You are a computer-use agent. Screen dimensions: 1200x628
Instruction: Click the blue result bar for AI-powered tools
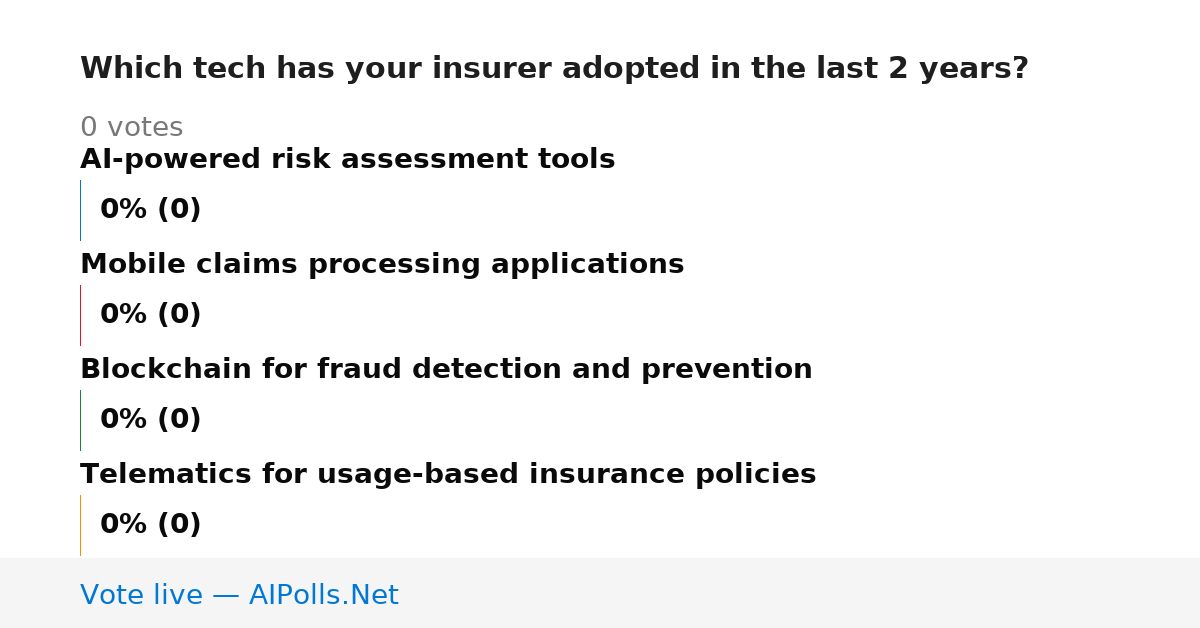pyautogui.click(x=80, y=210)
